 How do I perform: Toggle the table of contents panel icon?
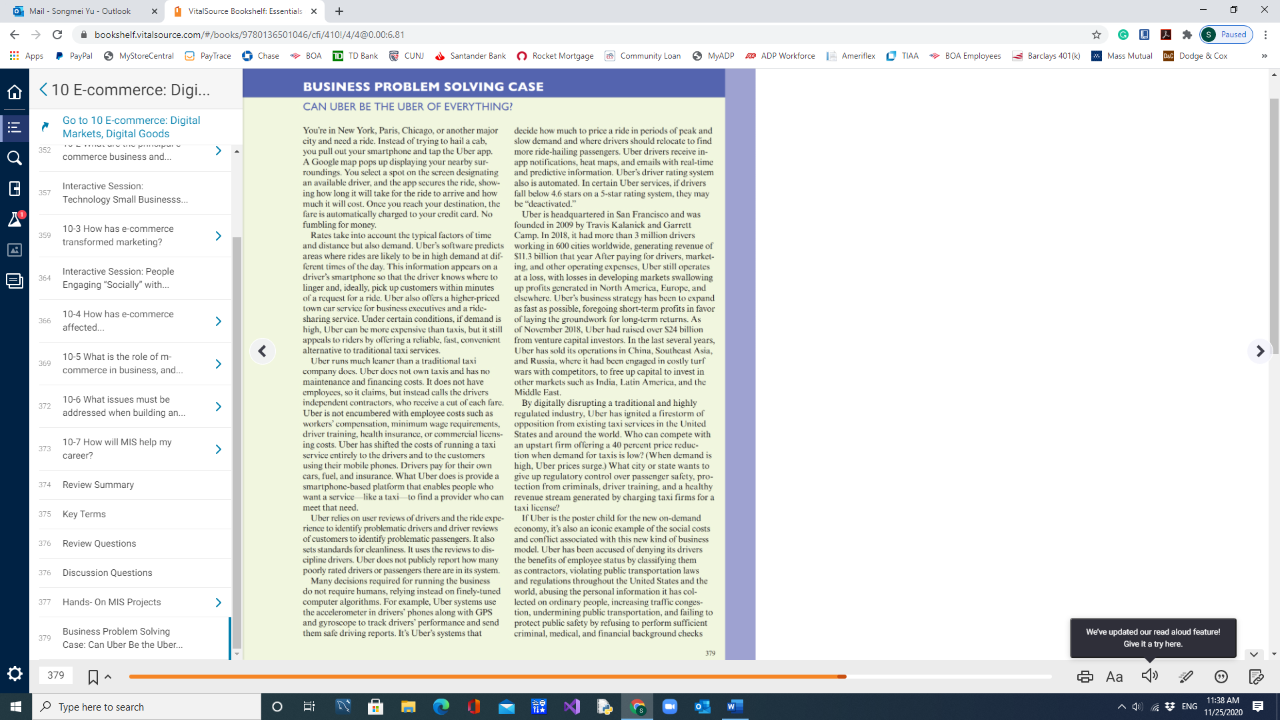click(x=14, y=127)
